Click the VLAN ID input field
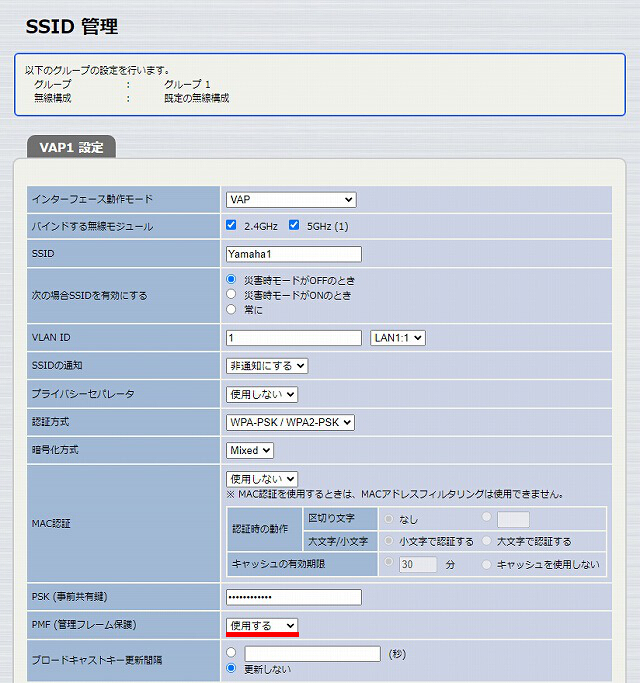 point(294,338)
